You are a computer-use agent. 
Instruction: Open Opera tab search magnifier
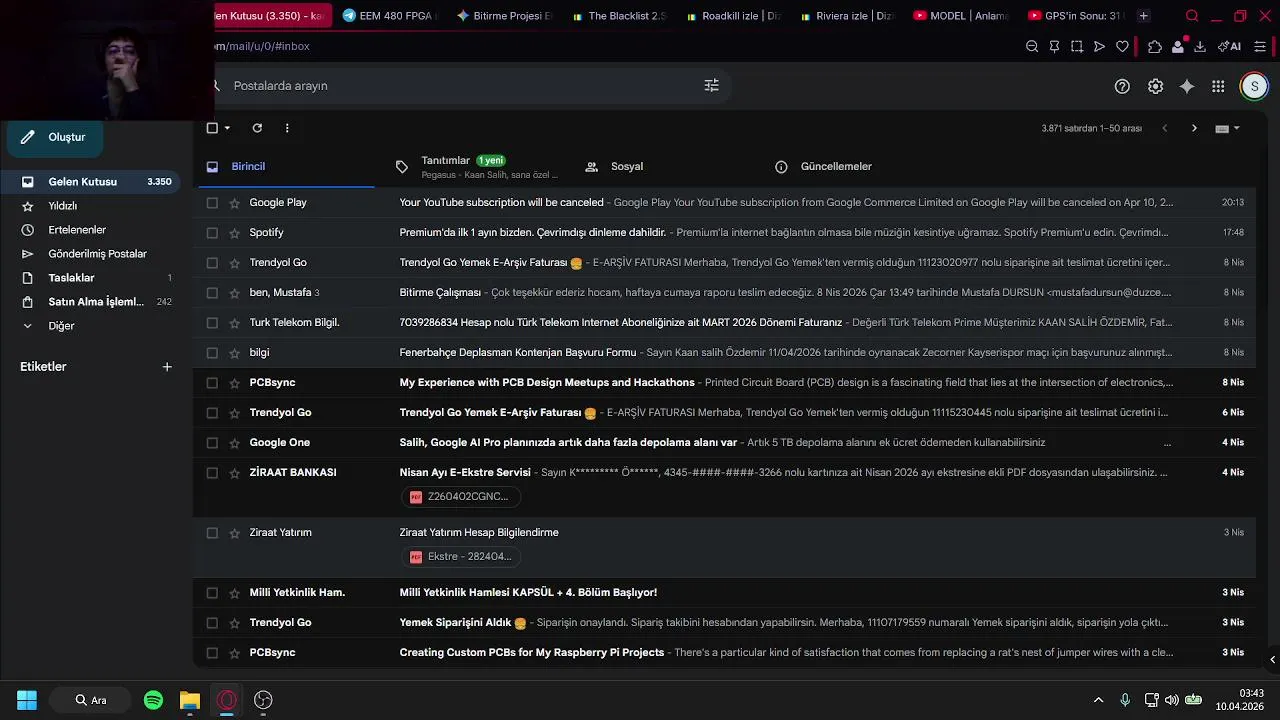[x=1192, y=16]
